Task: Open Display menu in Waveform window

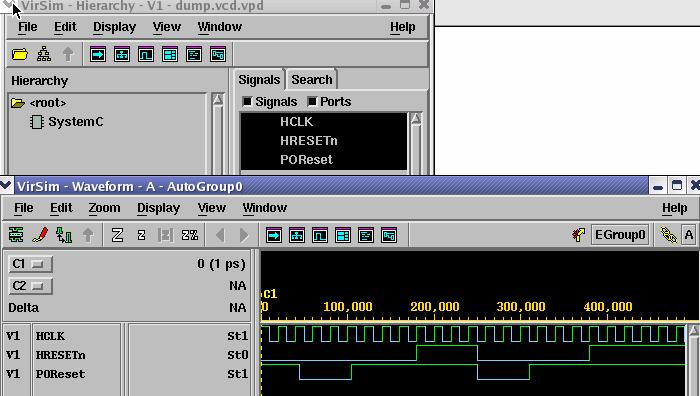Action: point(158,208)
